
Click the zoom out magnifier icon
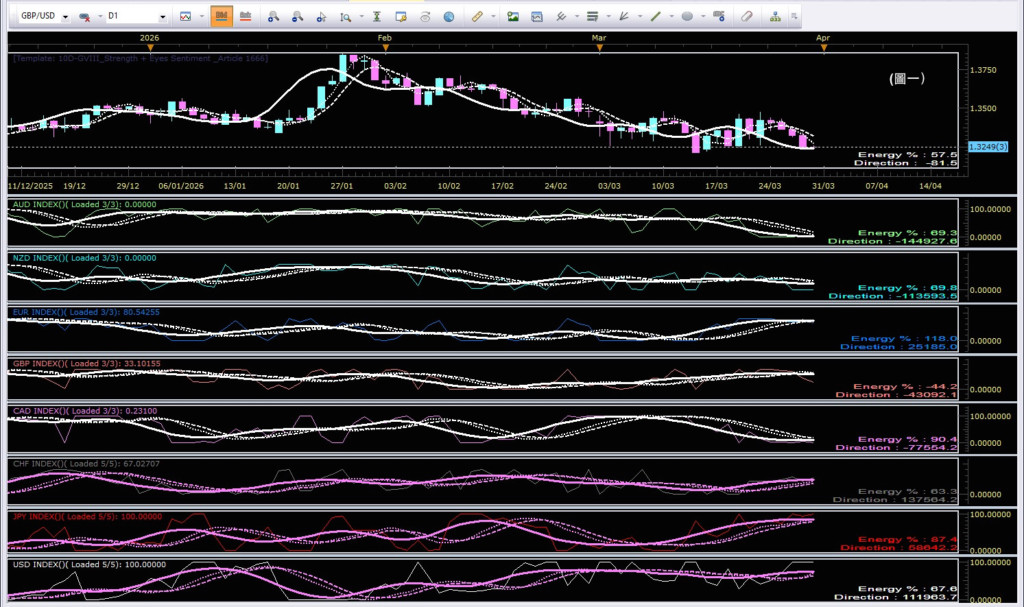pos(297,17)
